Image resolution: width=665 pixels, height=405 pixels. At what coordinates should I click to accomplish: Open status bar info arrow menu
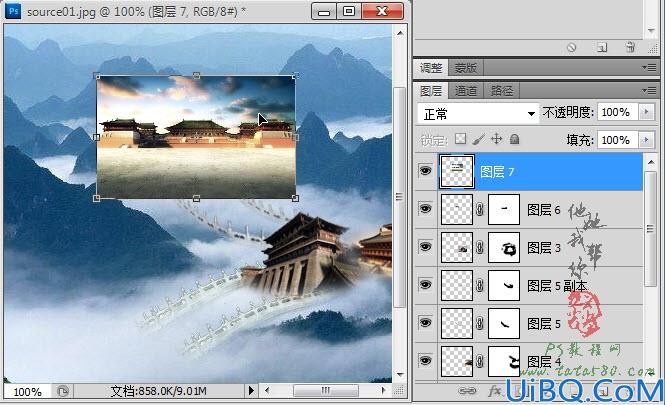(x=251, y=390)
